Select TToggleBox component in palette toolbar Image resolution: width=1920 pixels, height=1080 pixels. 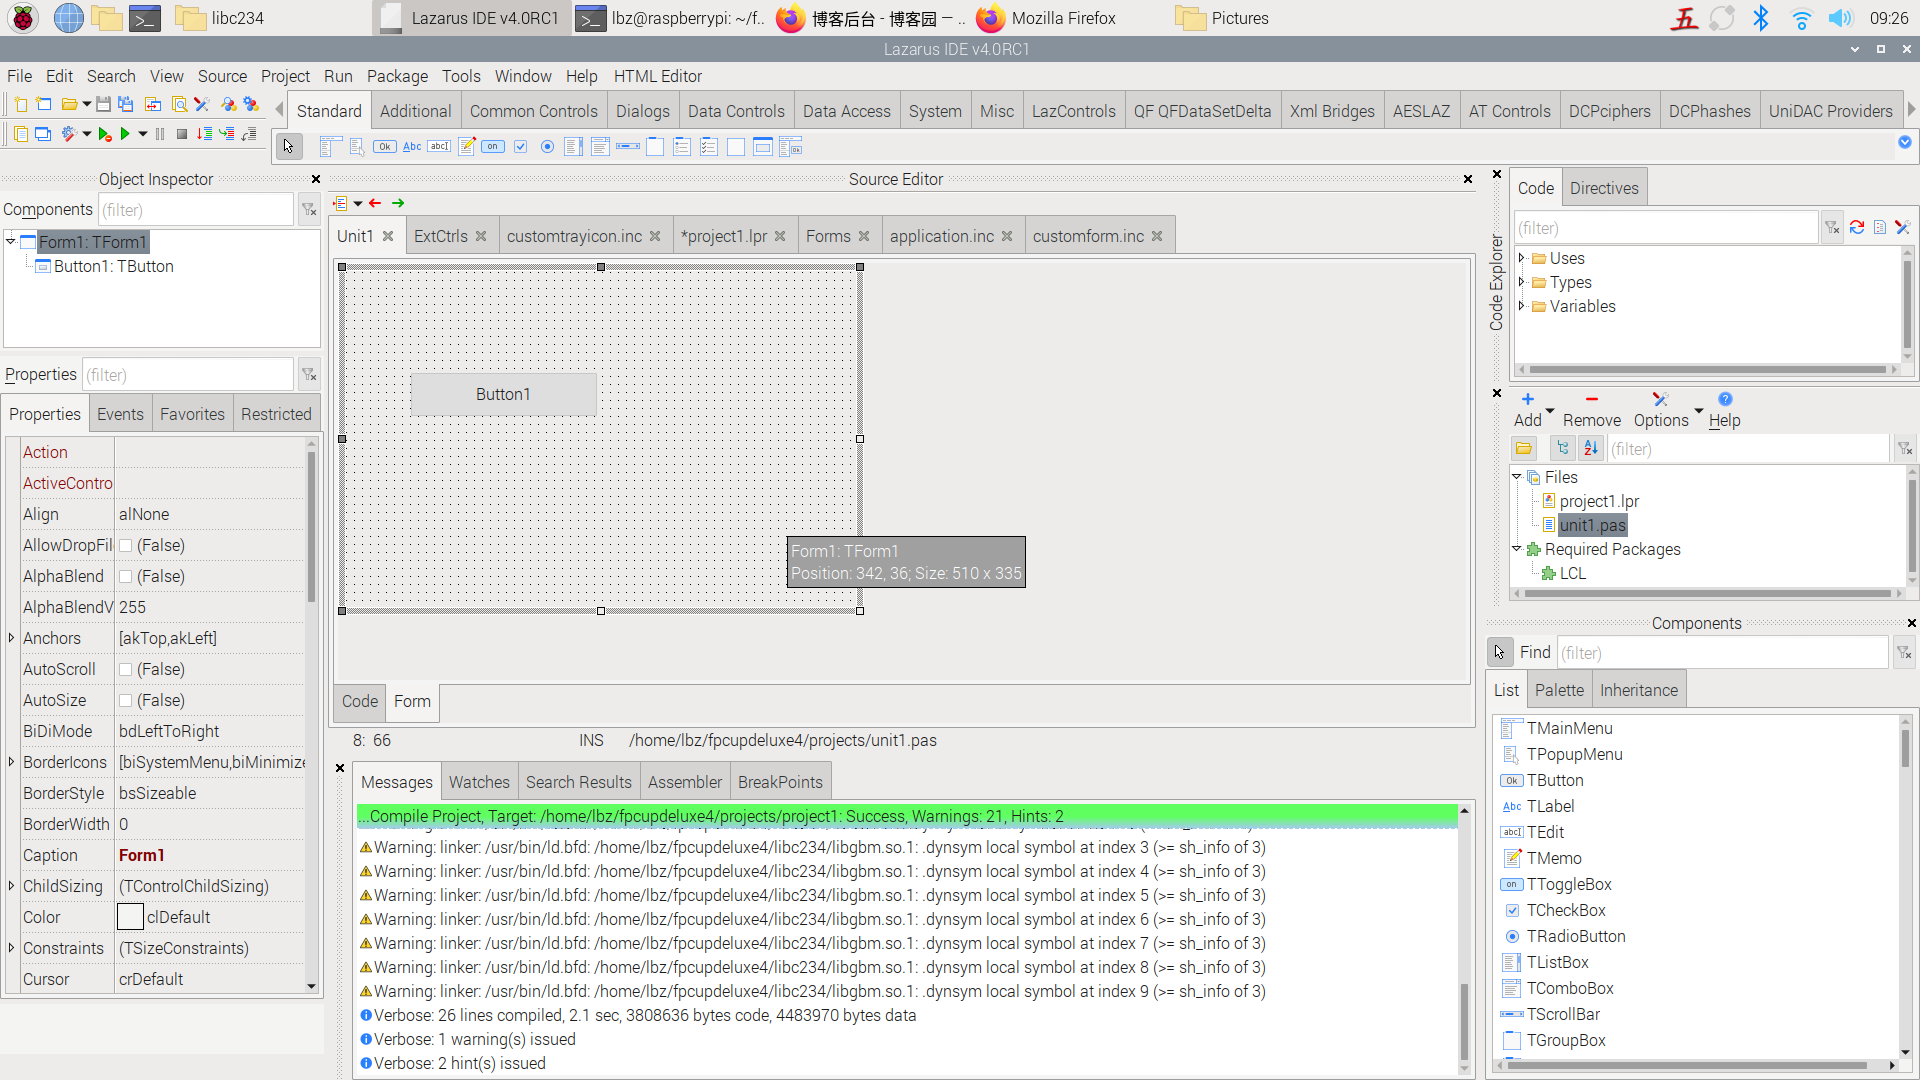493,147
